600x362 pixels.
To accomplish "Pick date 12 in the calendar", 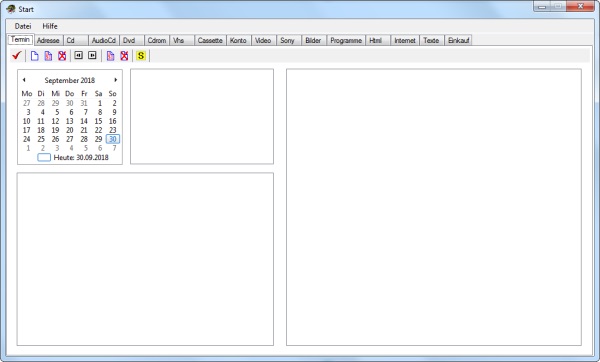I will [55, 121].
